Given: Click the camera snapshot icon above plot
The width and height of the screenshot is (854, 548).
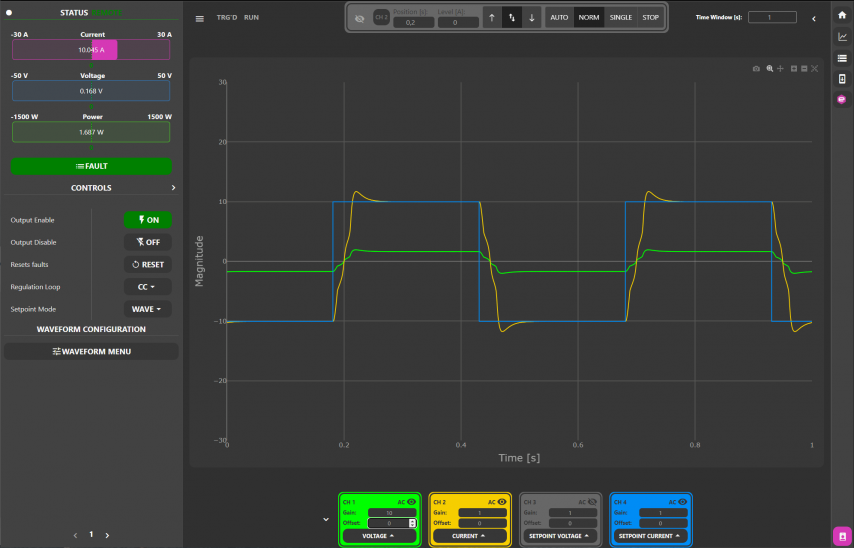Looking at the screenshot, I should tap(757, 69).
